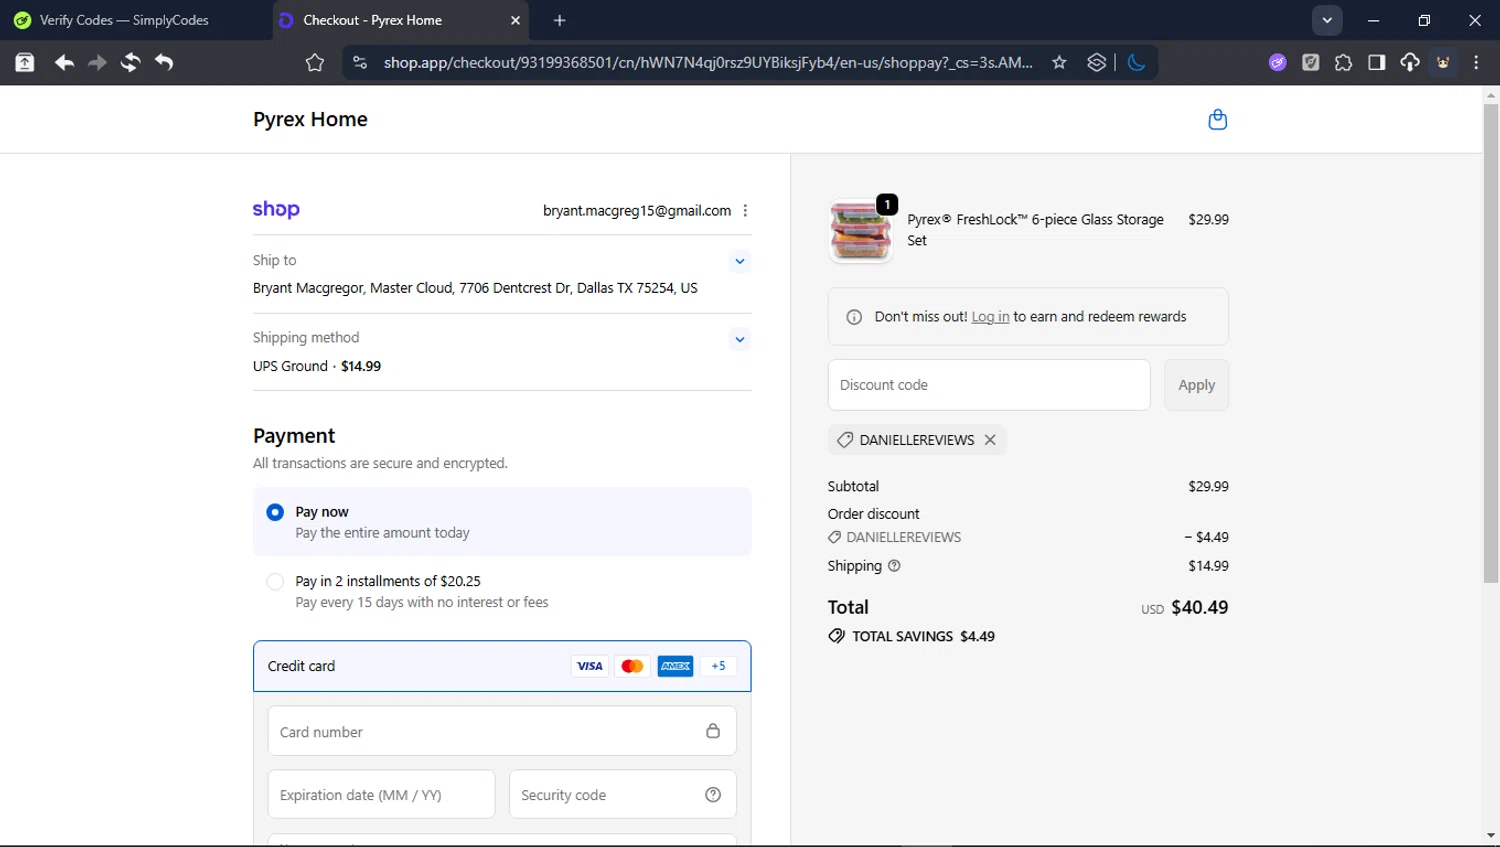Viewport: 1500px width, 847px height.
Task: Reload the page
Action: [x=130, y=62]
